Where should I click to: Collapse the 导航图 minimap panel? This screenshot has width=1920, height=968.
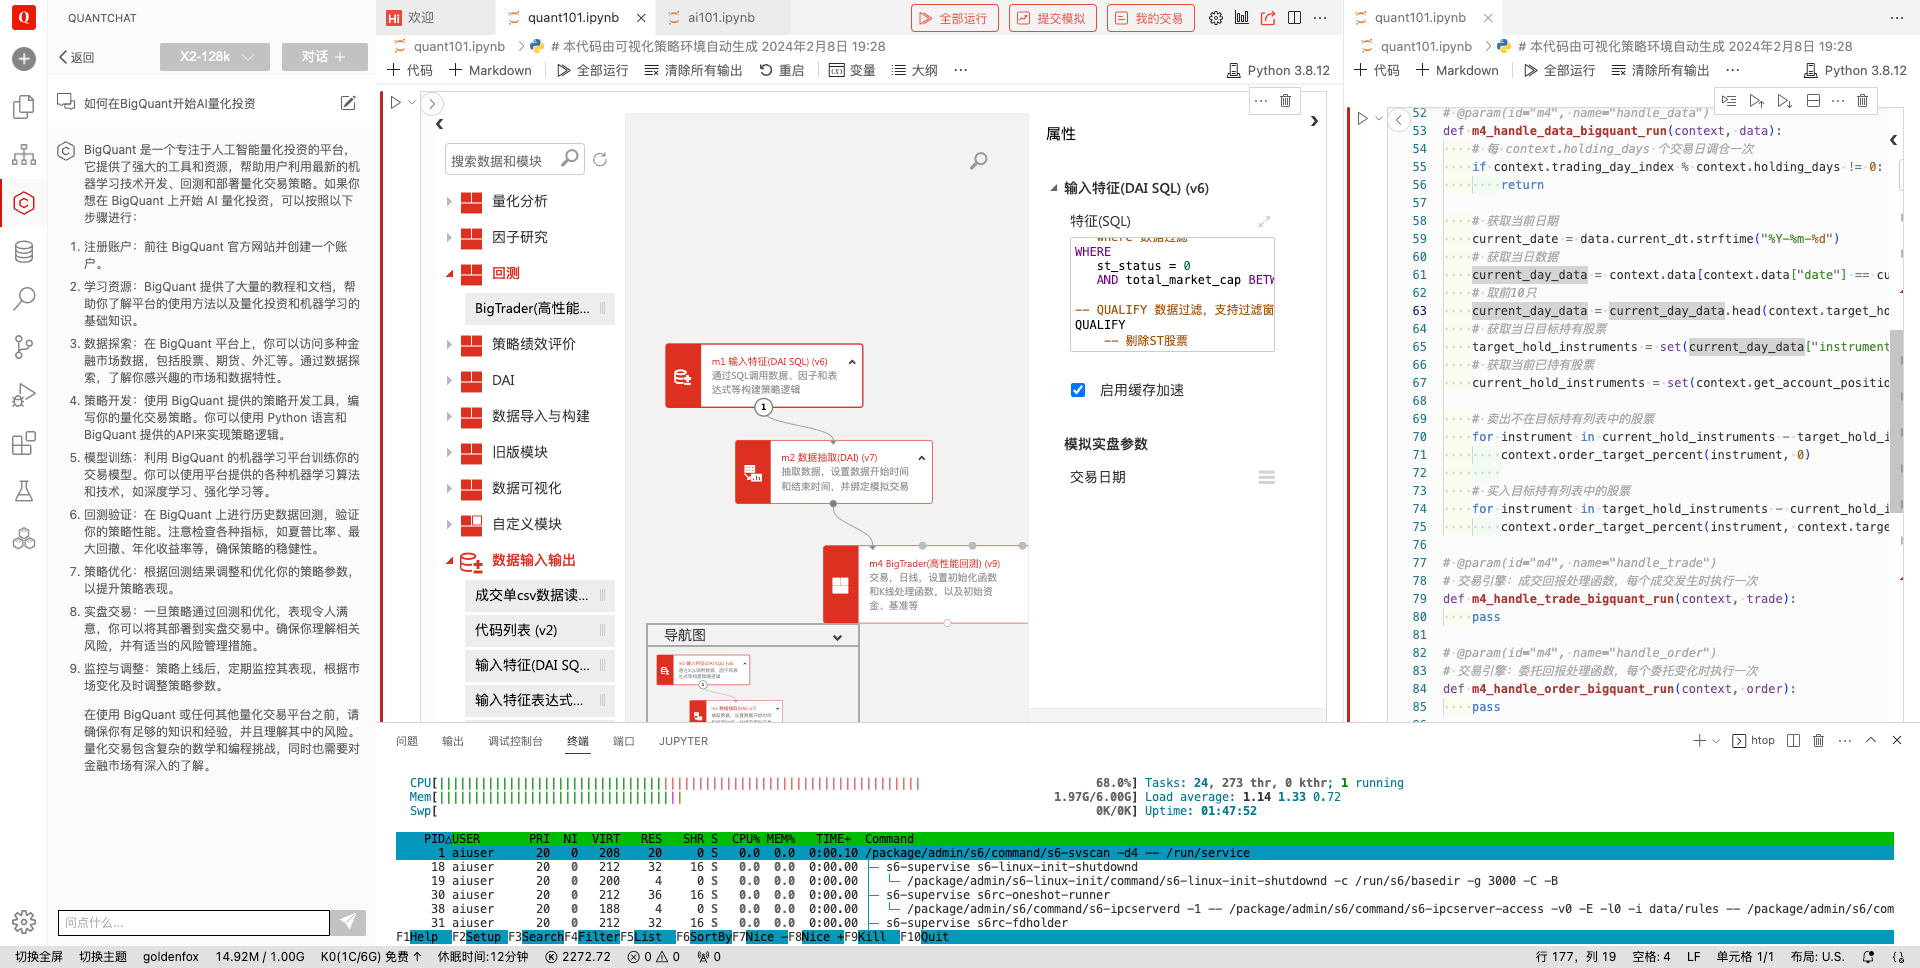pos(837,636)
